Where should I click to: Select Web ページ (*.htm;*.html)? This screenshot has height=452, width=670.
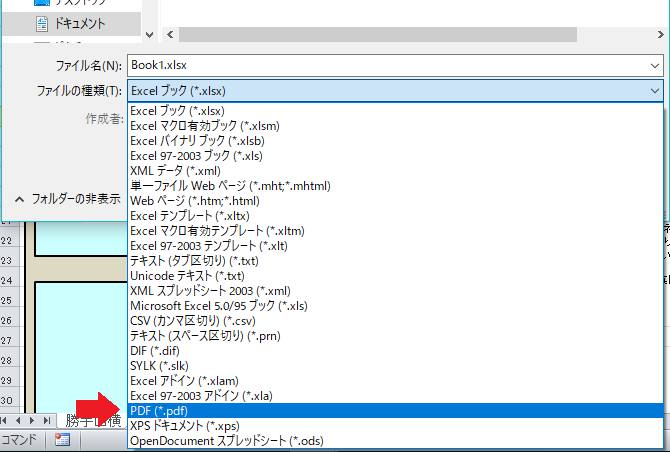click(395, 201)
